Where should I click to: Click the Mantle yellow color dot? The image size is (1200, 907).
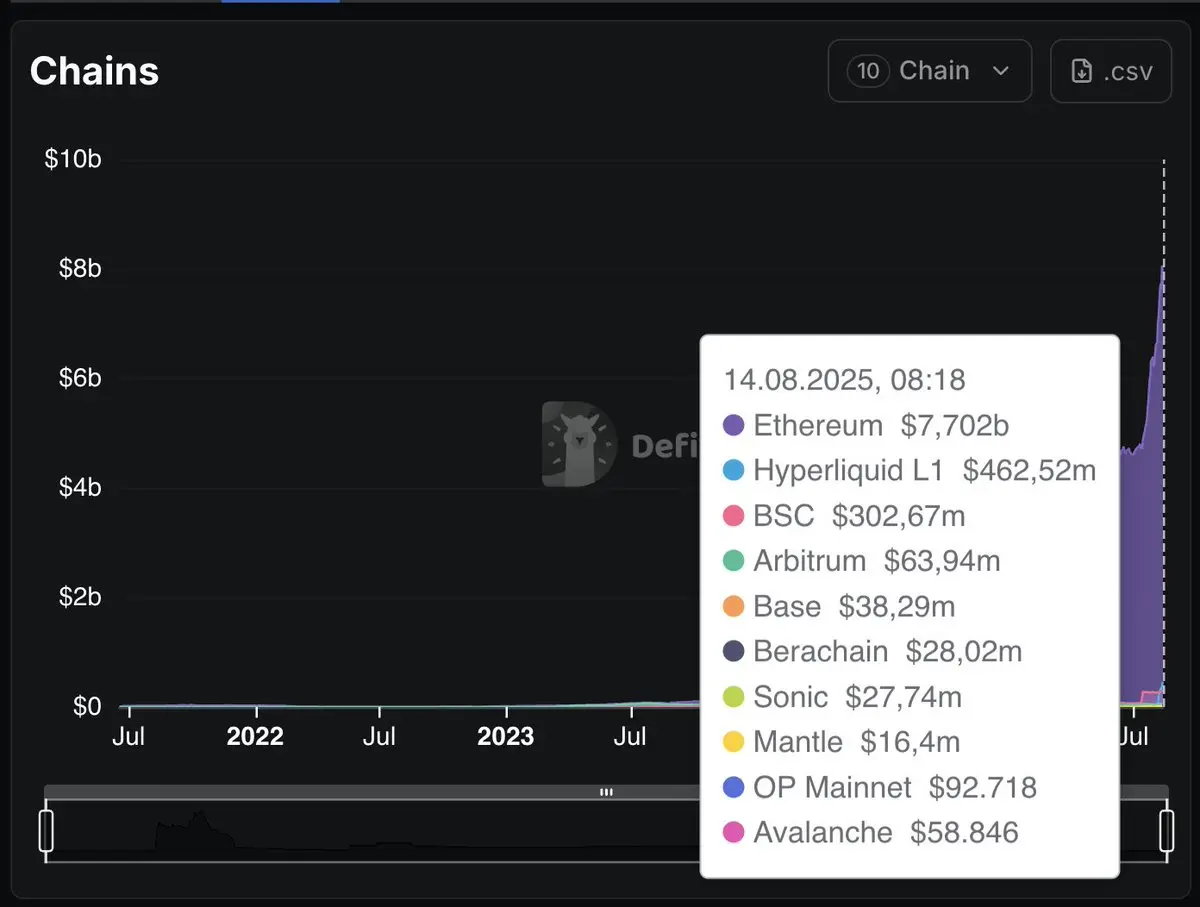(x=733, y=742)
